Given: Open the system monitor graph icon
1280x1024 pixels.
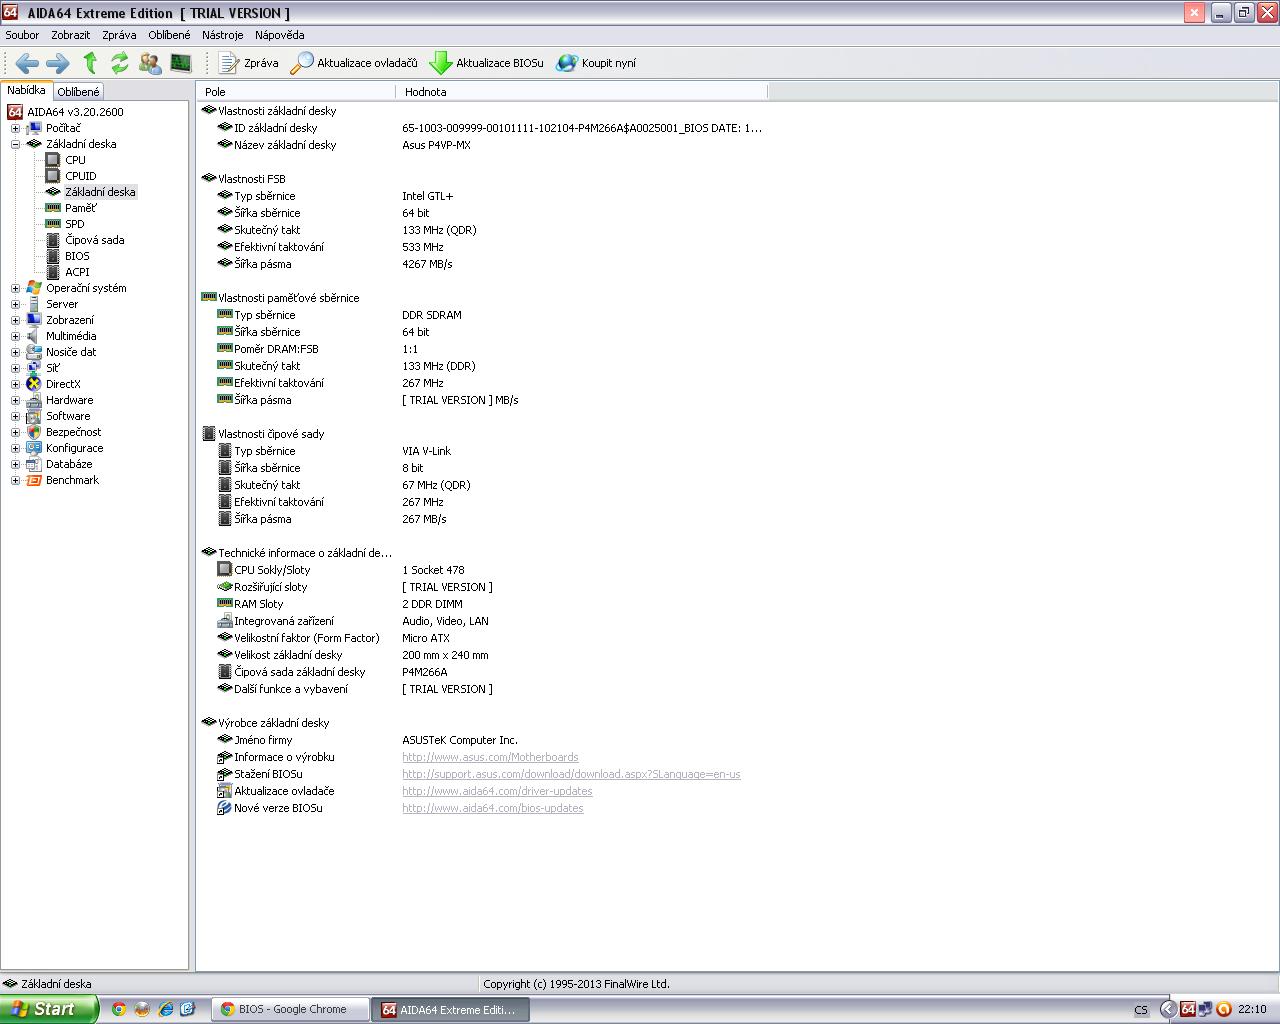Looking at the screenshot, I should pos(181,63).
